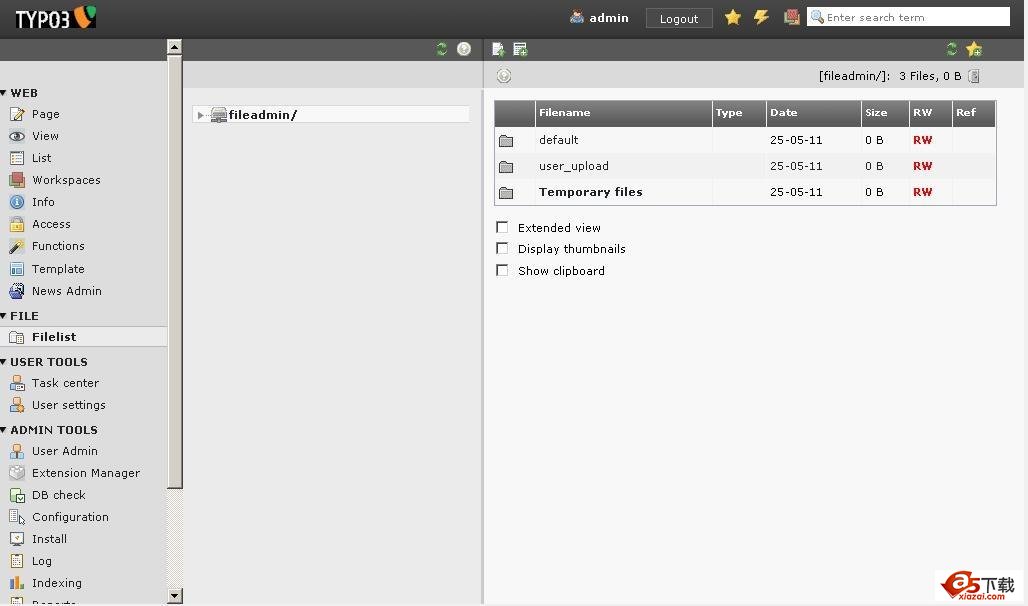Open the Install module

tap(49, 539)
